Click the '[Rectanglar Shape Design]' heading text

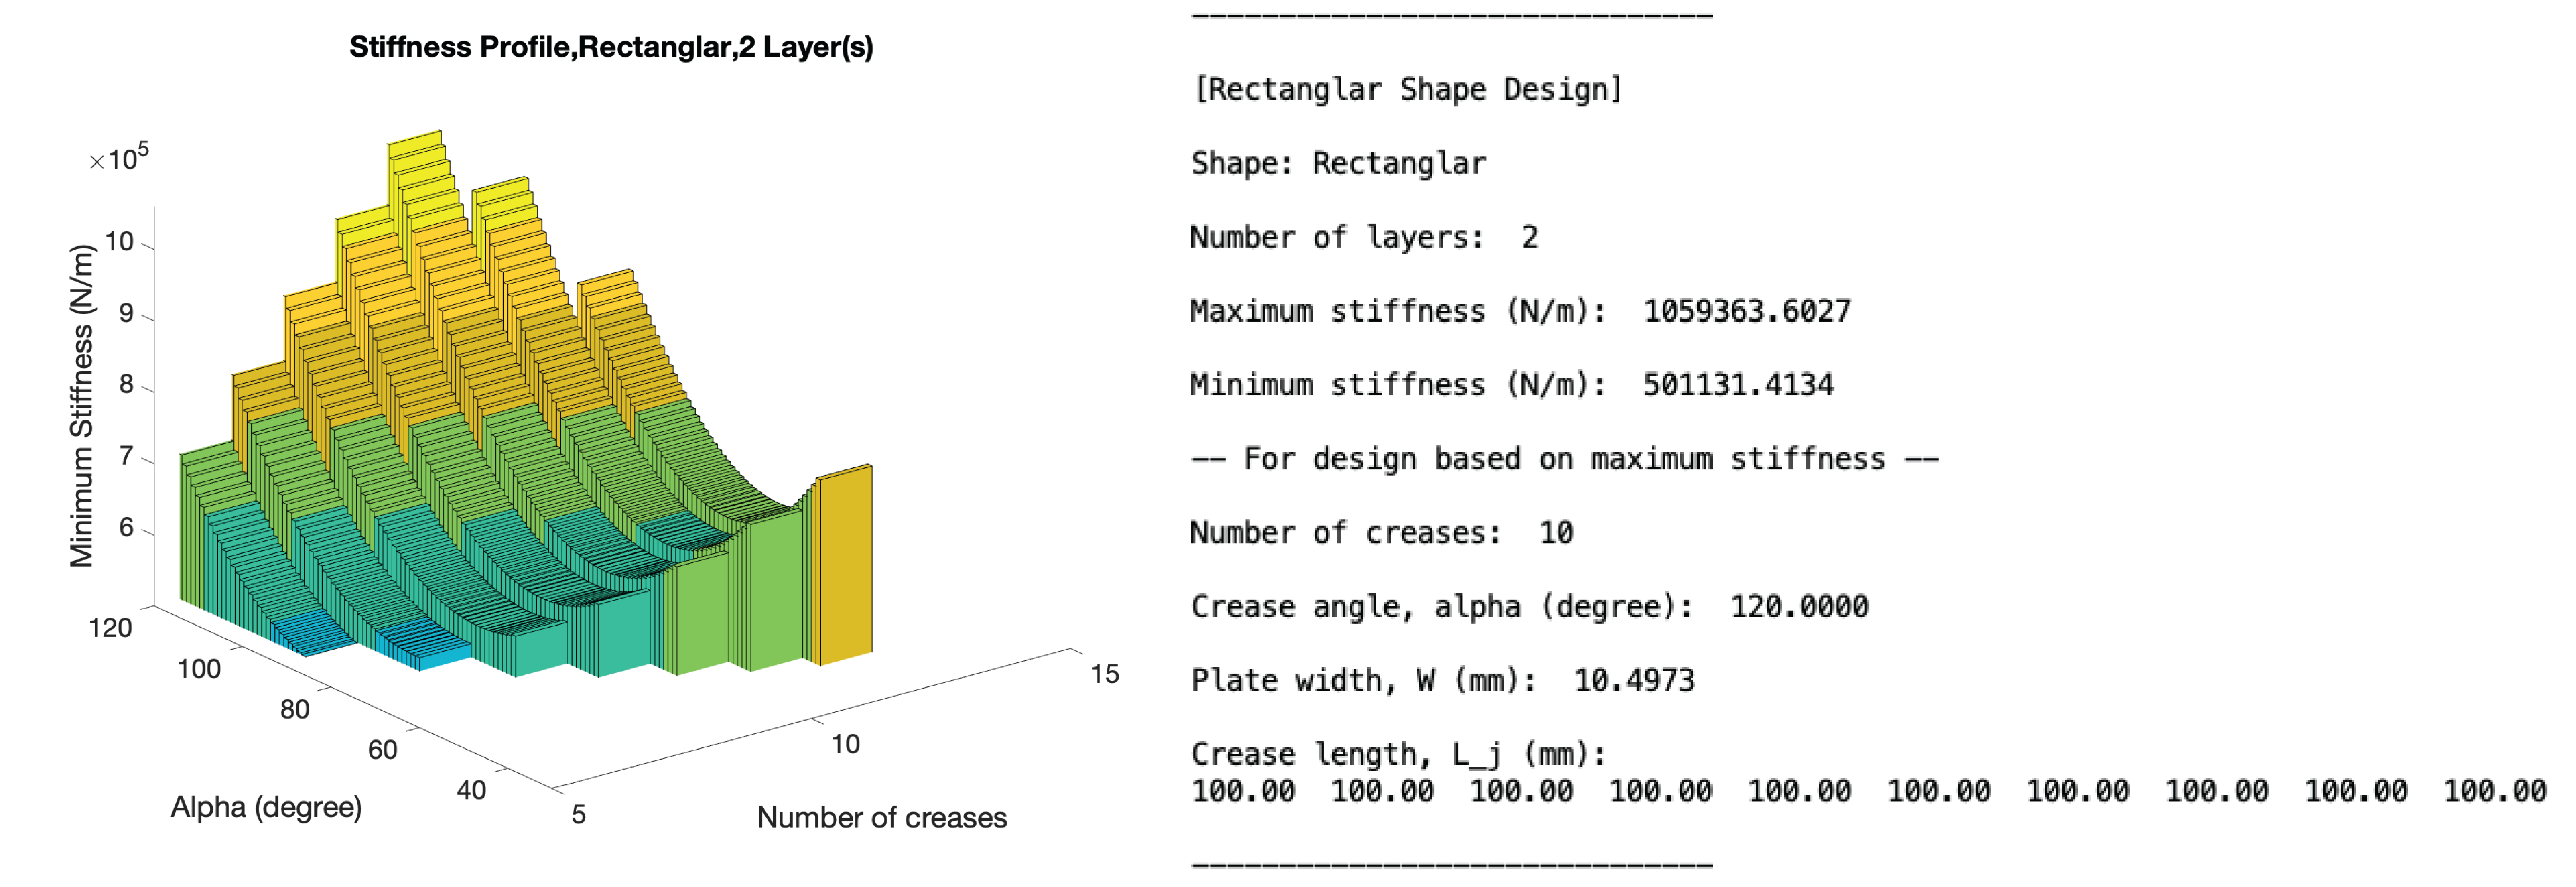coord(1407,89)
